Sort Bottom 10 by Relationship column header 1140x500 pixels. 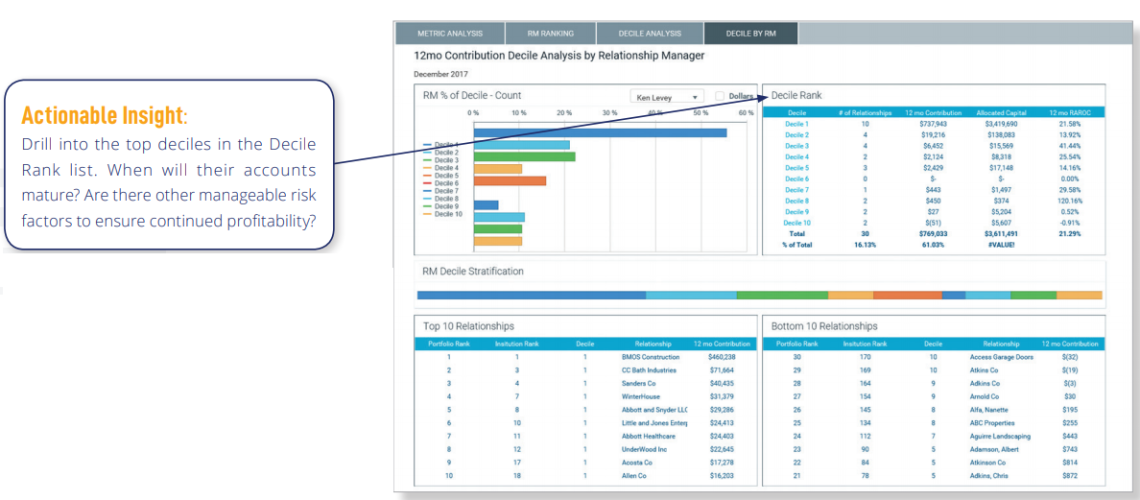tap(1000, 343)
